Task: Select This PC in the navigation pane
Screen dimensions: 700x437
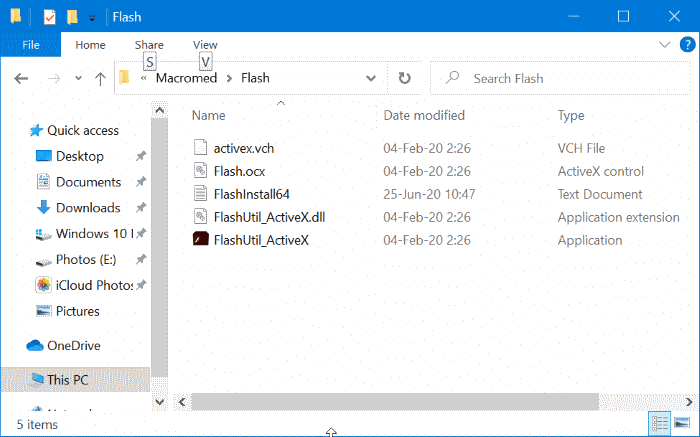Action: point(75,380)
